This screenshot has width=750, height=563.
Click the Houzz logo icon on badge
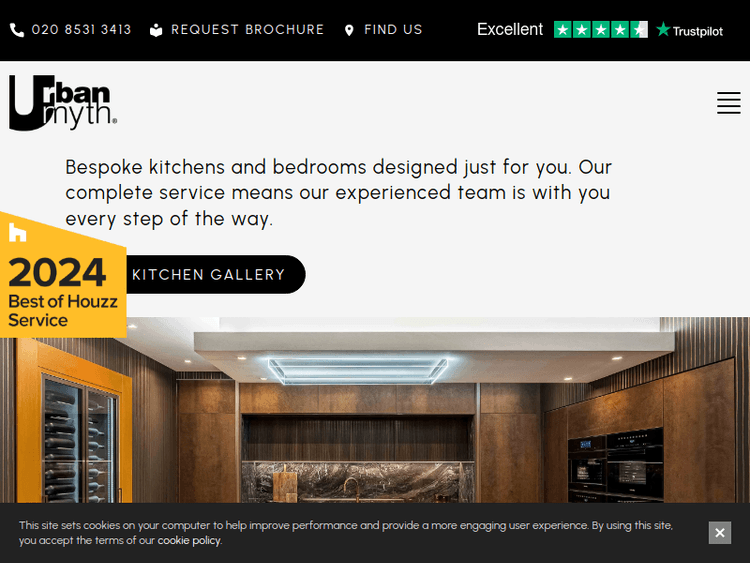(18, 232)
